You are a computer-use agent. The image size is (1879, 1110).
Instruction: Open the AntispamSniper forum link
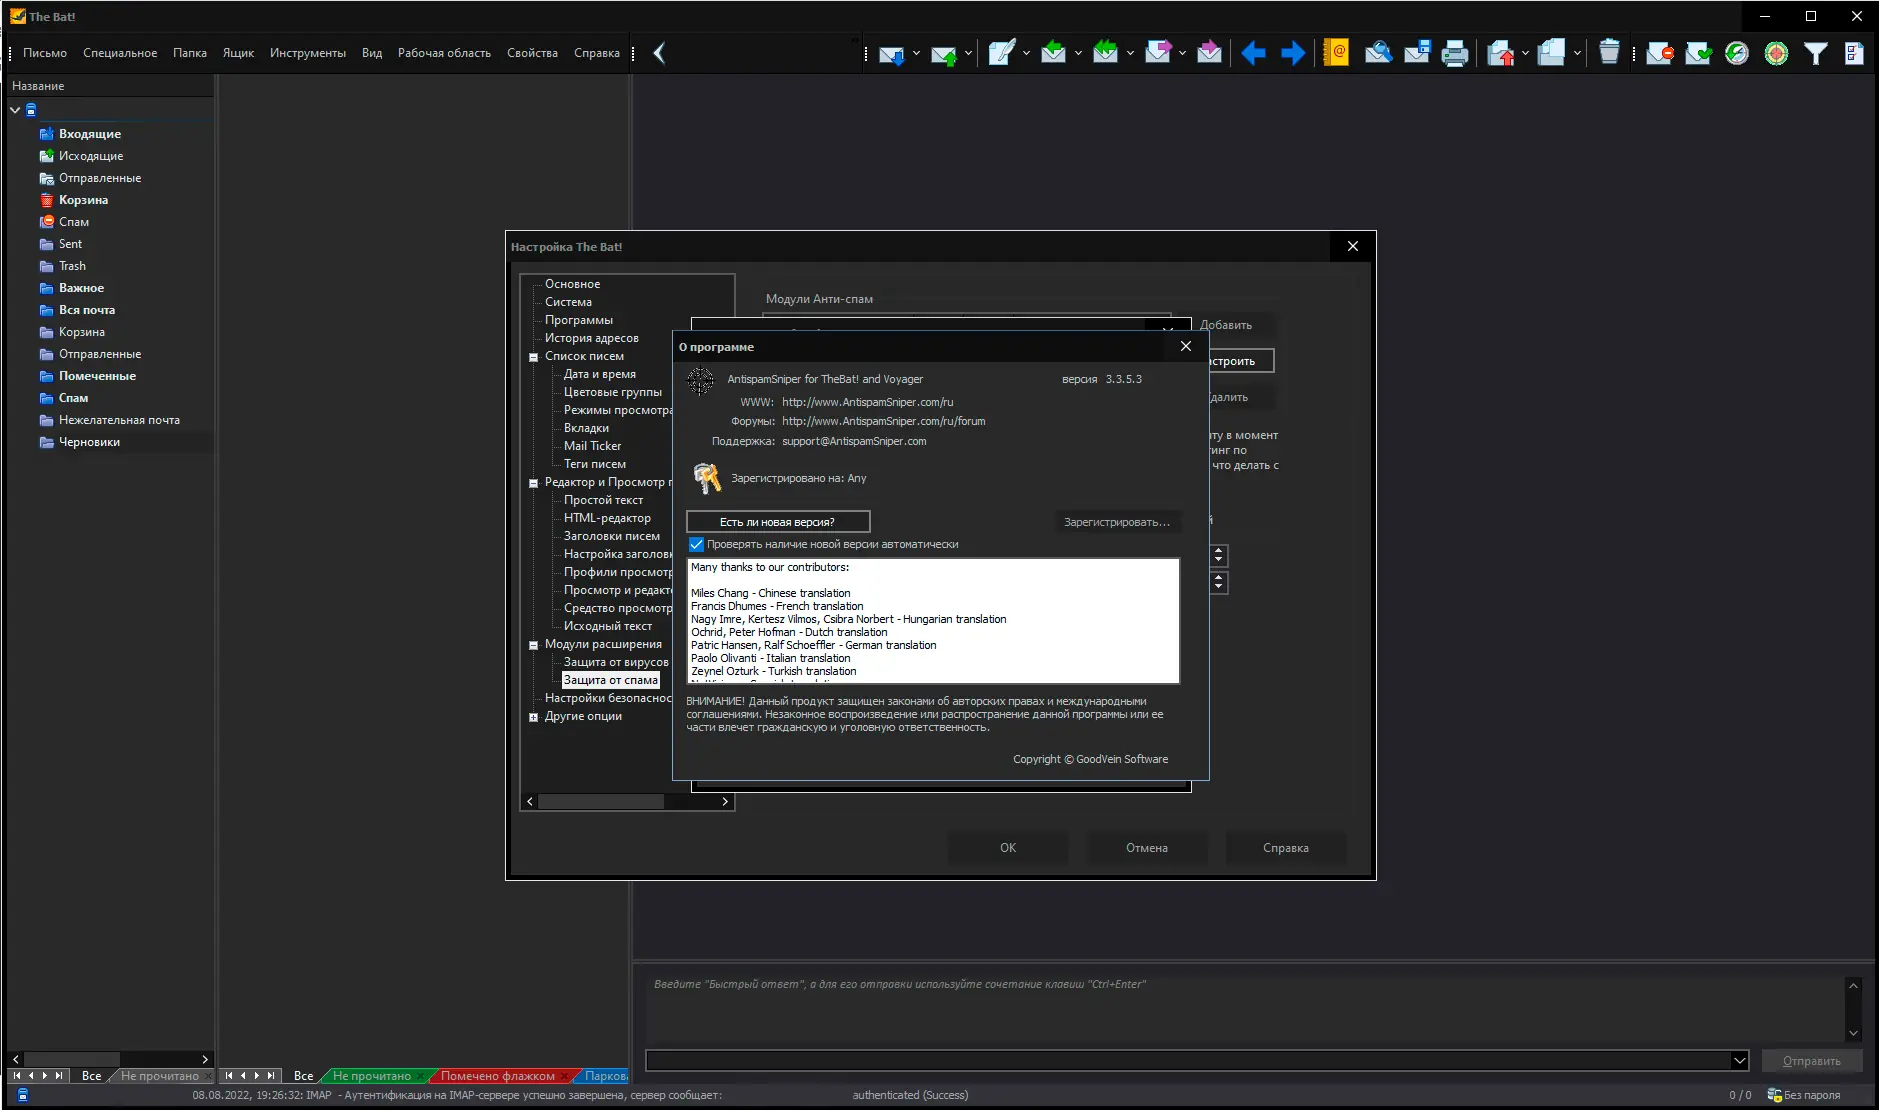(x=884, y=421)
